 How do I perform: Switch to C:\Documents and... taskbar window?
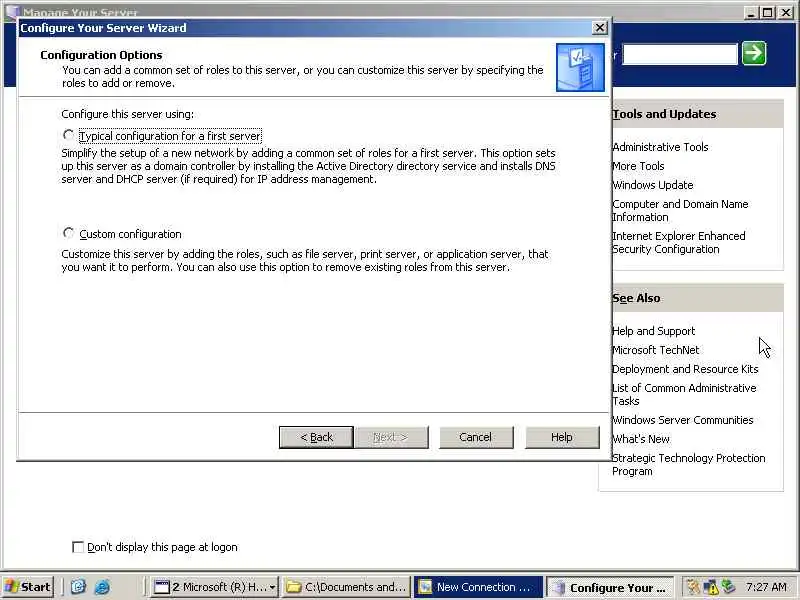point(347,587)
